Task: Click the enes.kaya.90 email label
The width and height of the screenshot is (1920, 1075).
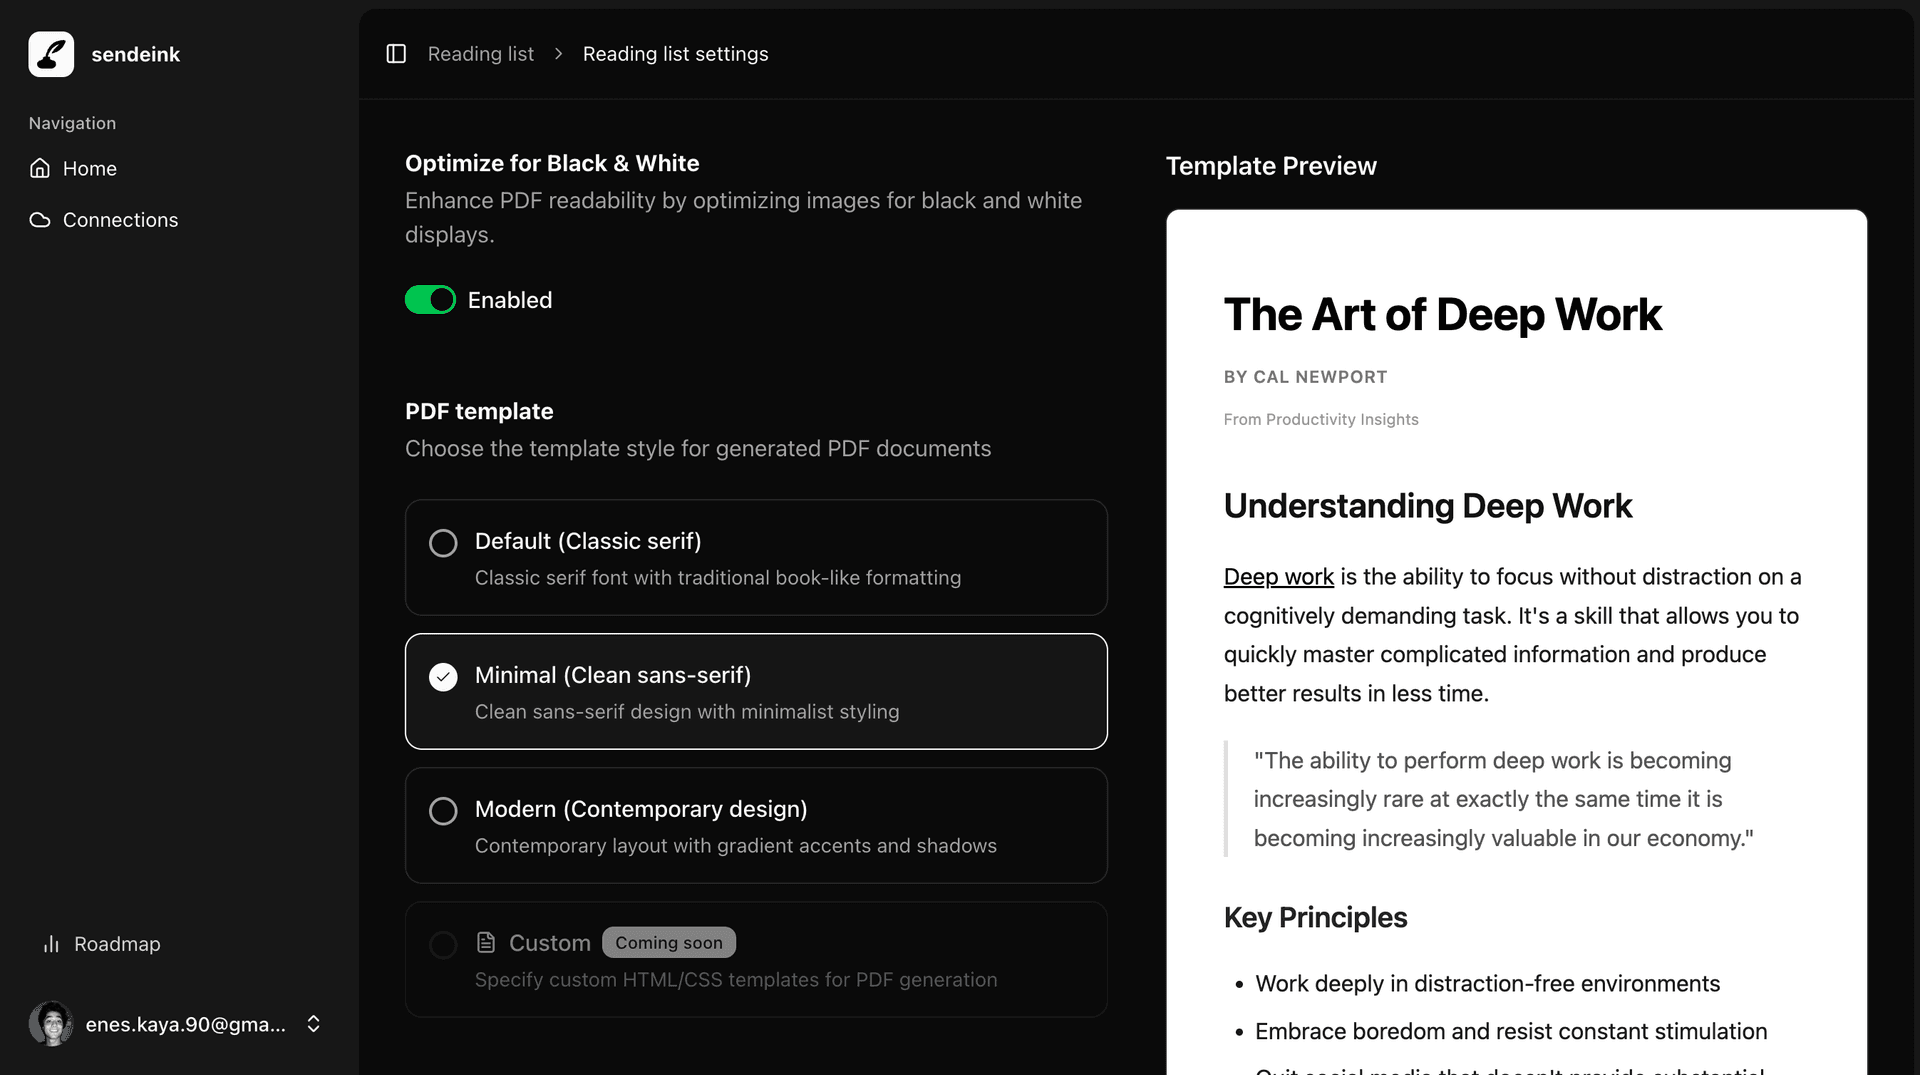Action: (x=184, y=1023)
